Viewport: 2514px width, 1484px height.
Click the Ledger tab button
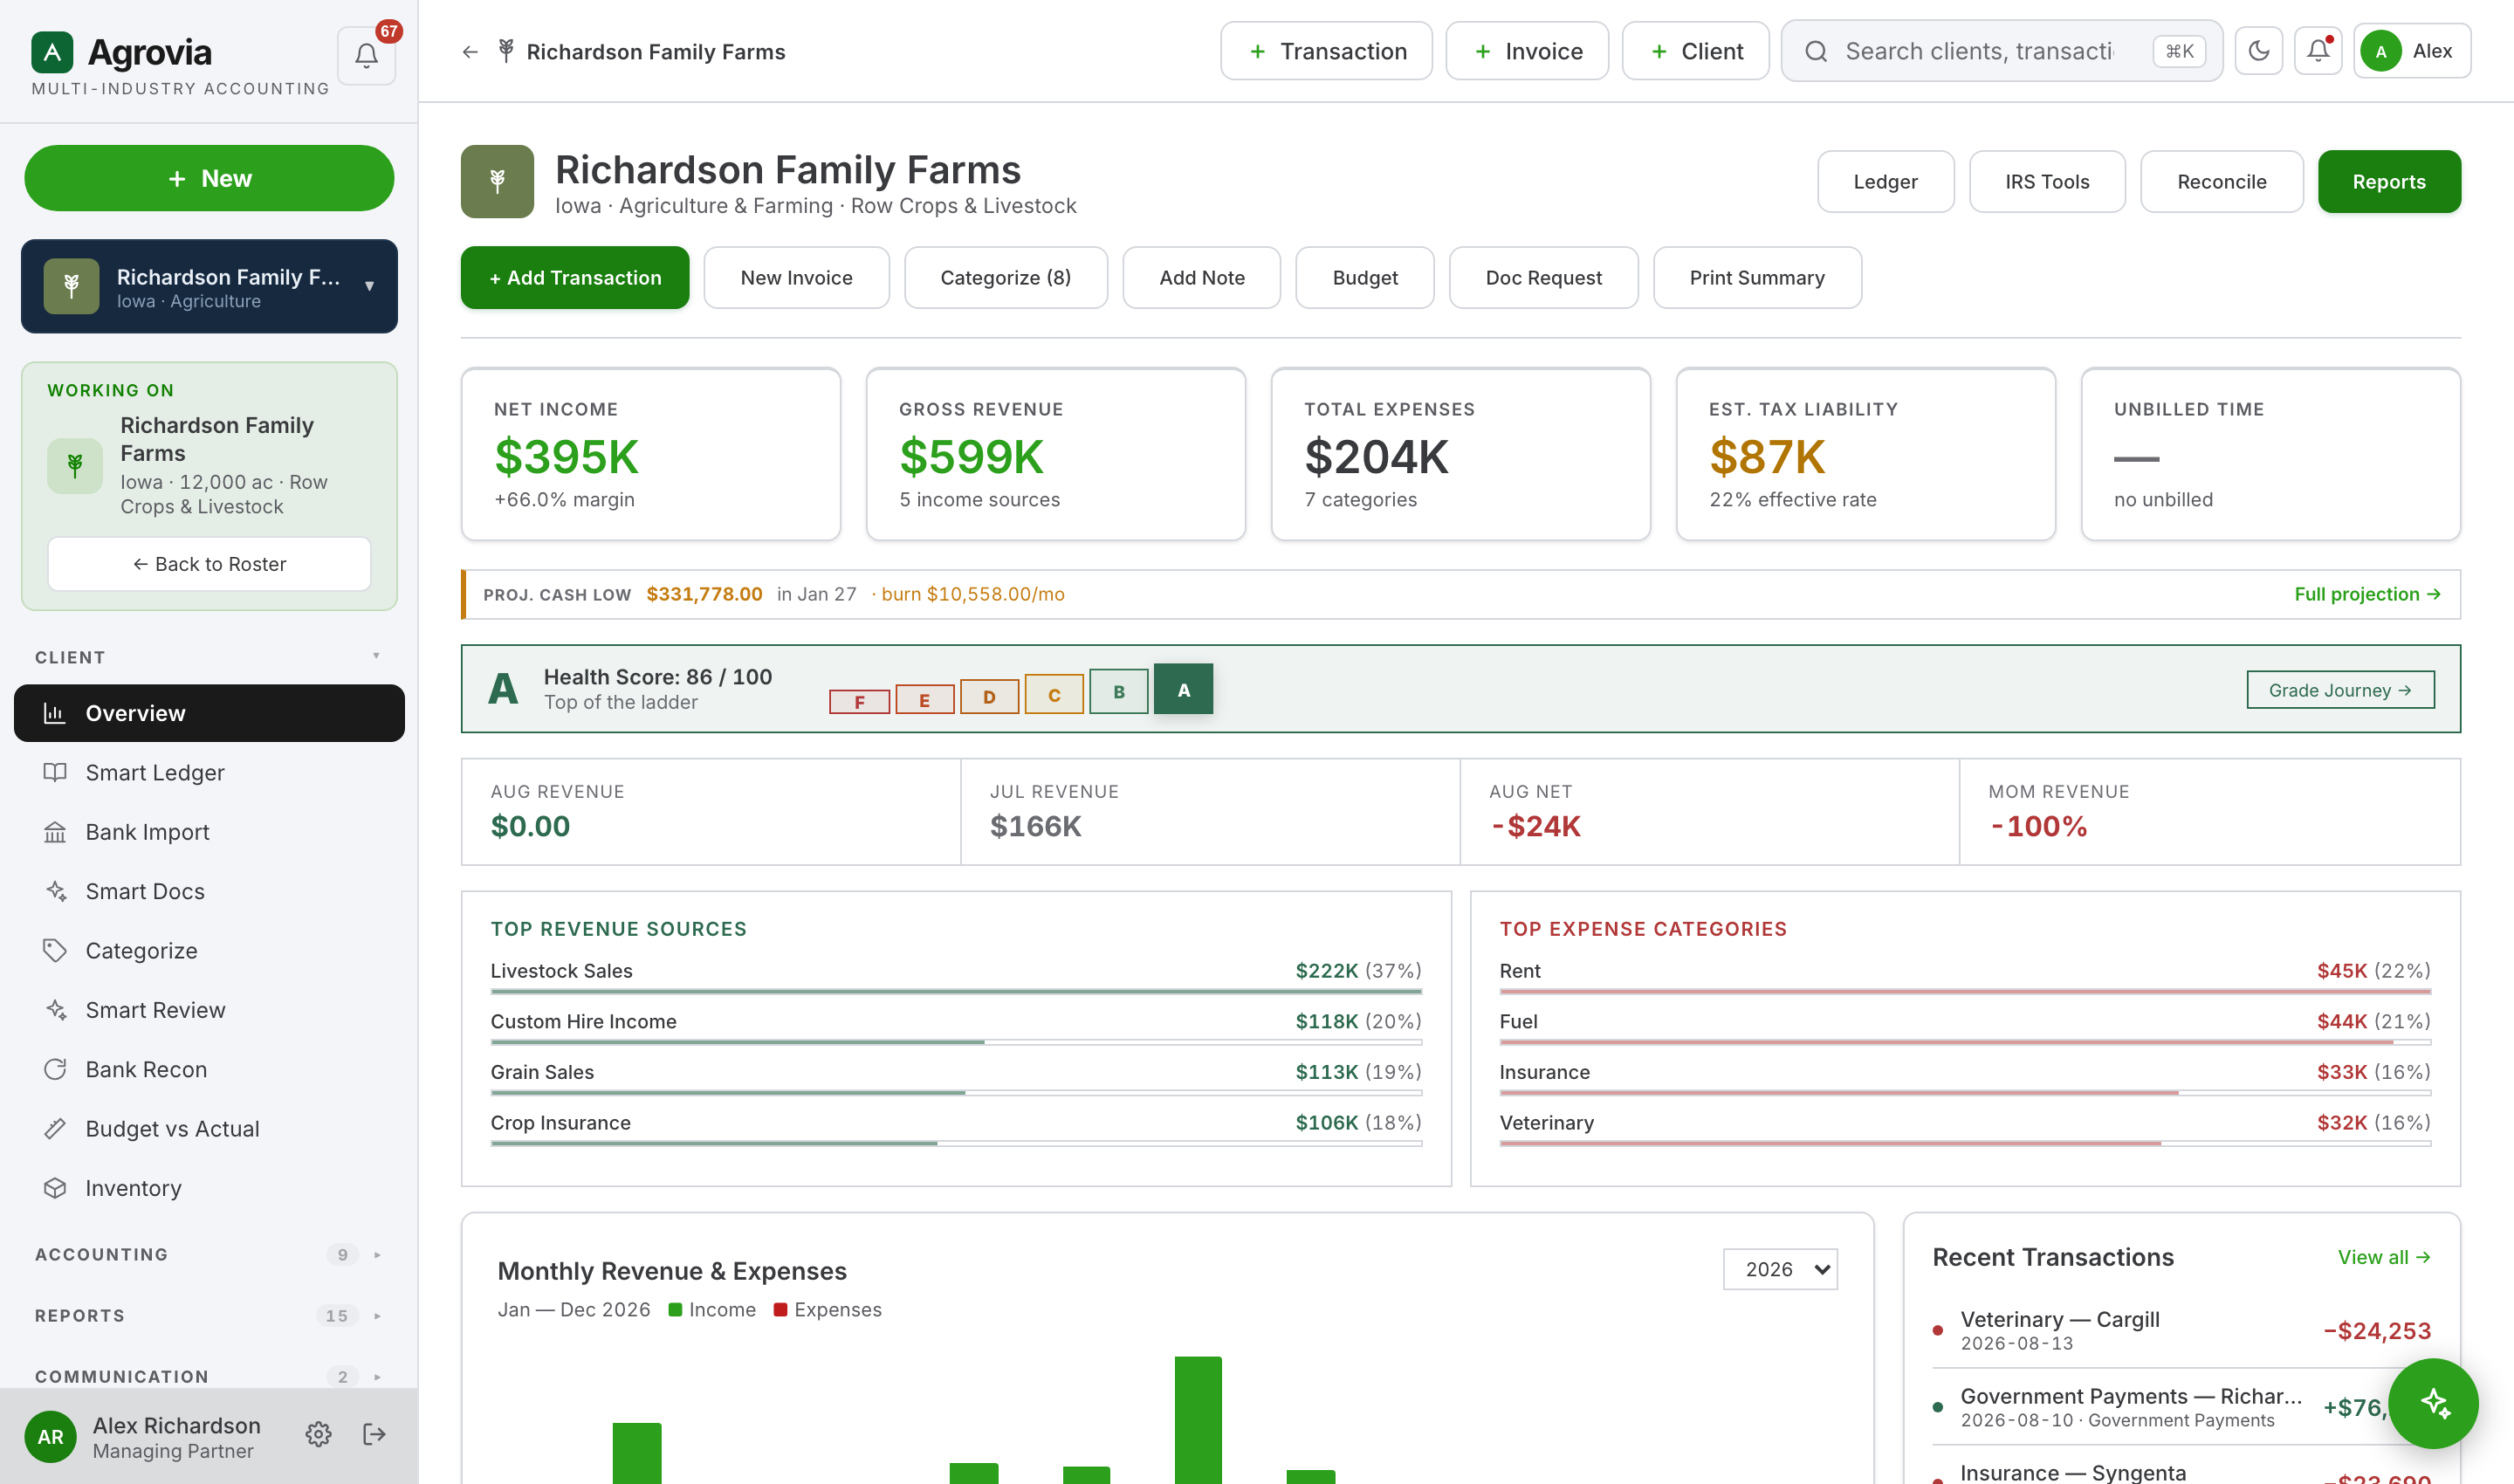pyautogui.click(x=1885, y=182)
